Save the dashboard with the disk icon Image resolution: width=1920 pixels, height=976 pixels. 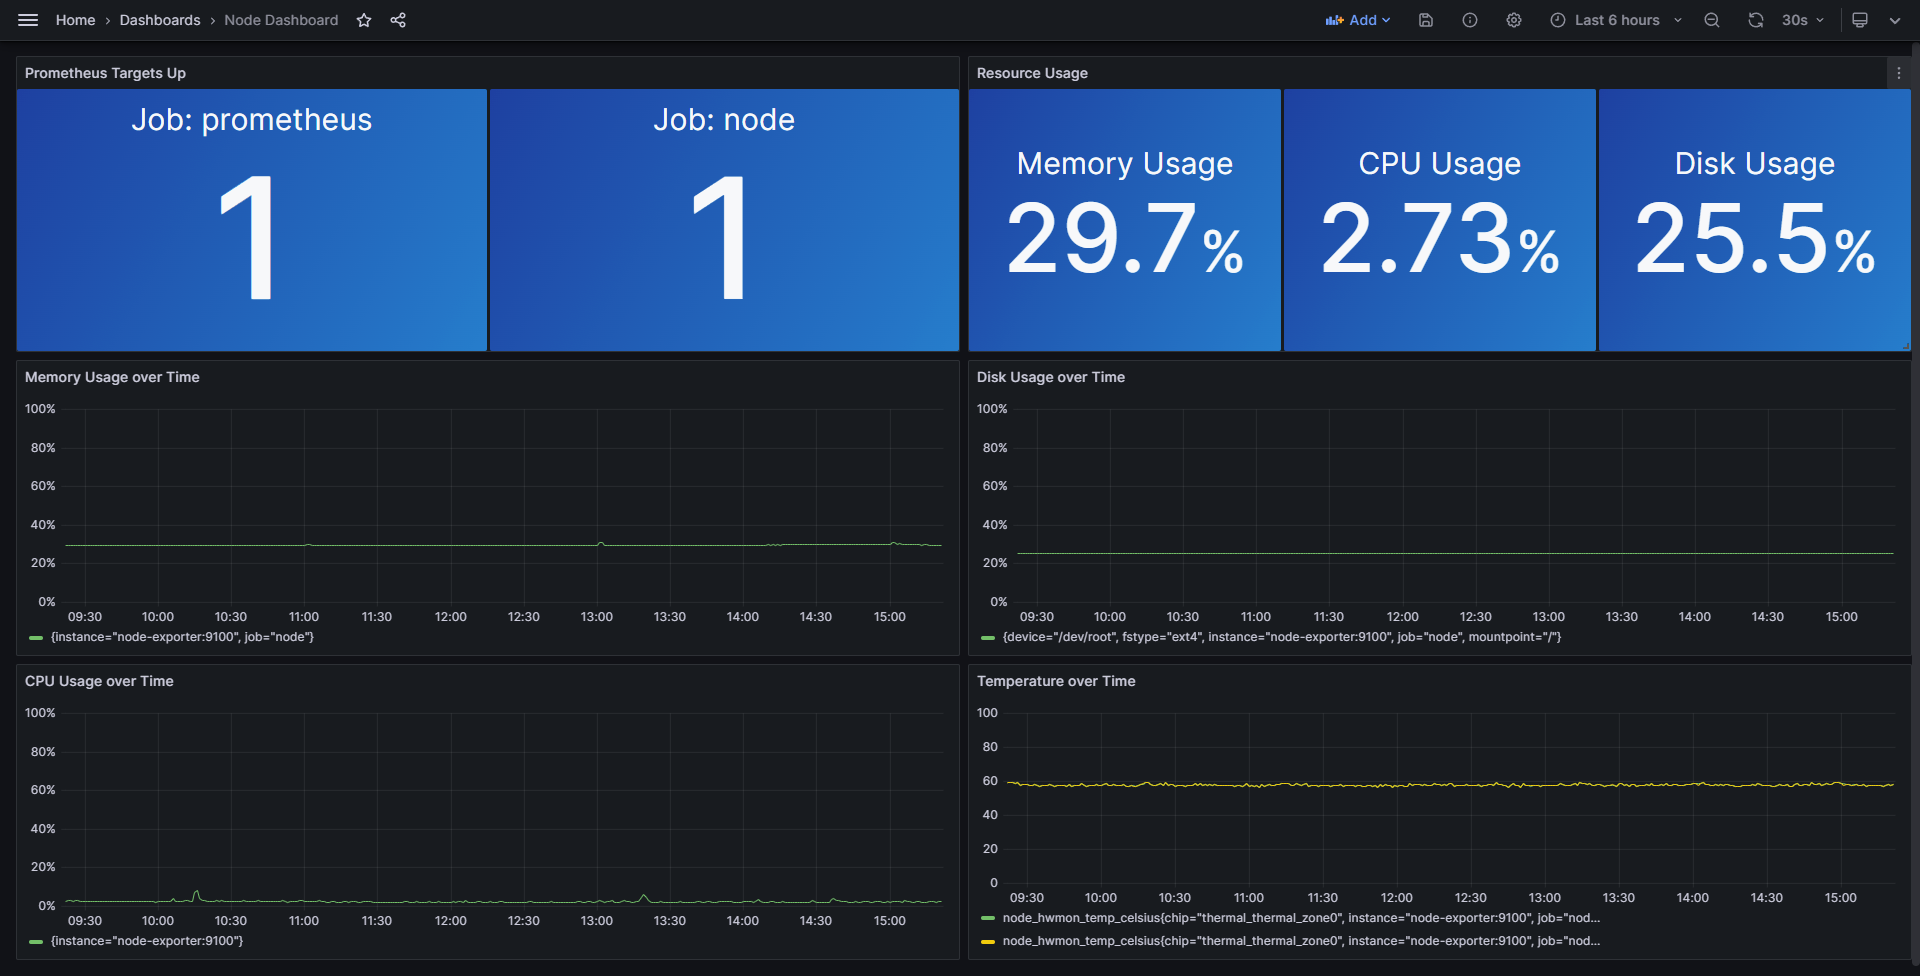point(1426,20)
